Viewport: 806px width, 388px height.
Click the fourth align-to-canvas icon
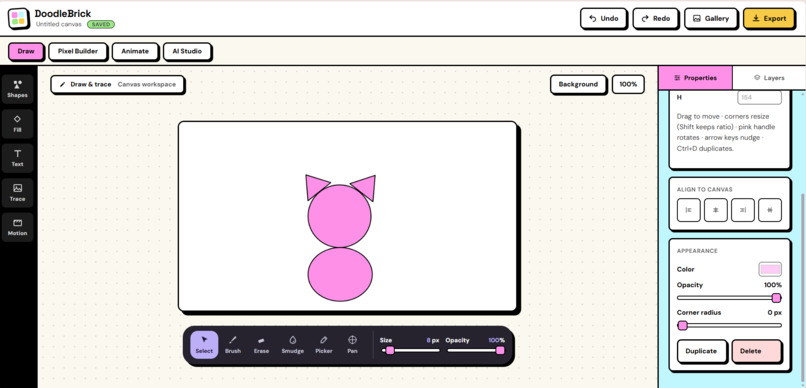pos(770,210)
